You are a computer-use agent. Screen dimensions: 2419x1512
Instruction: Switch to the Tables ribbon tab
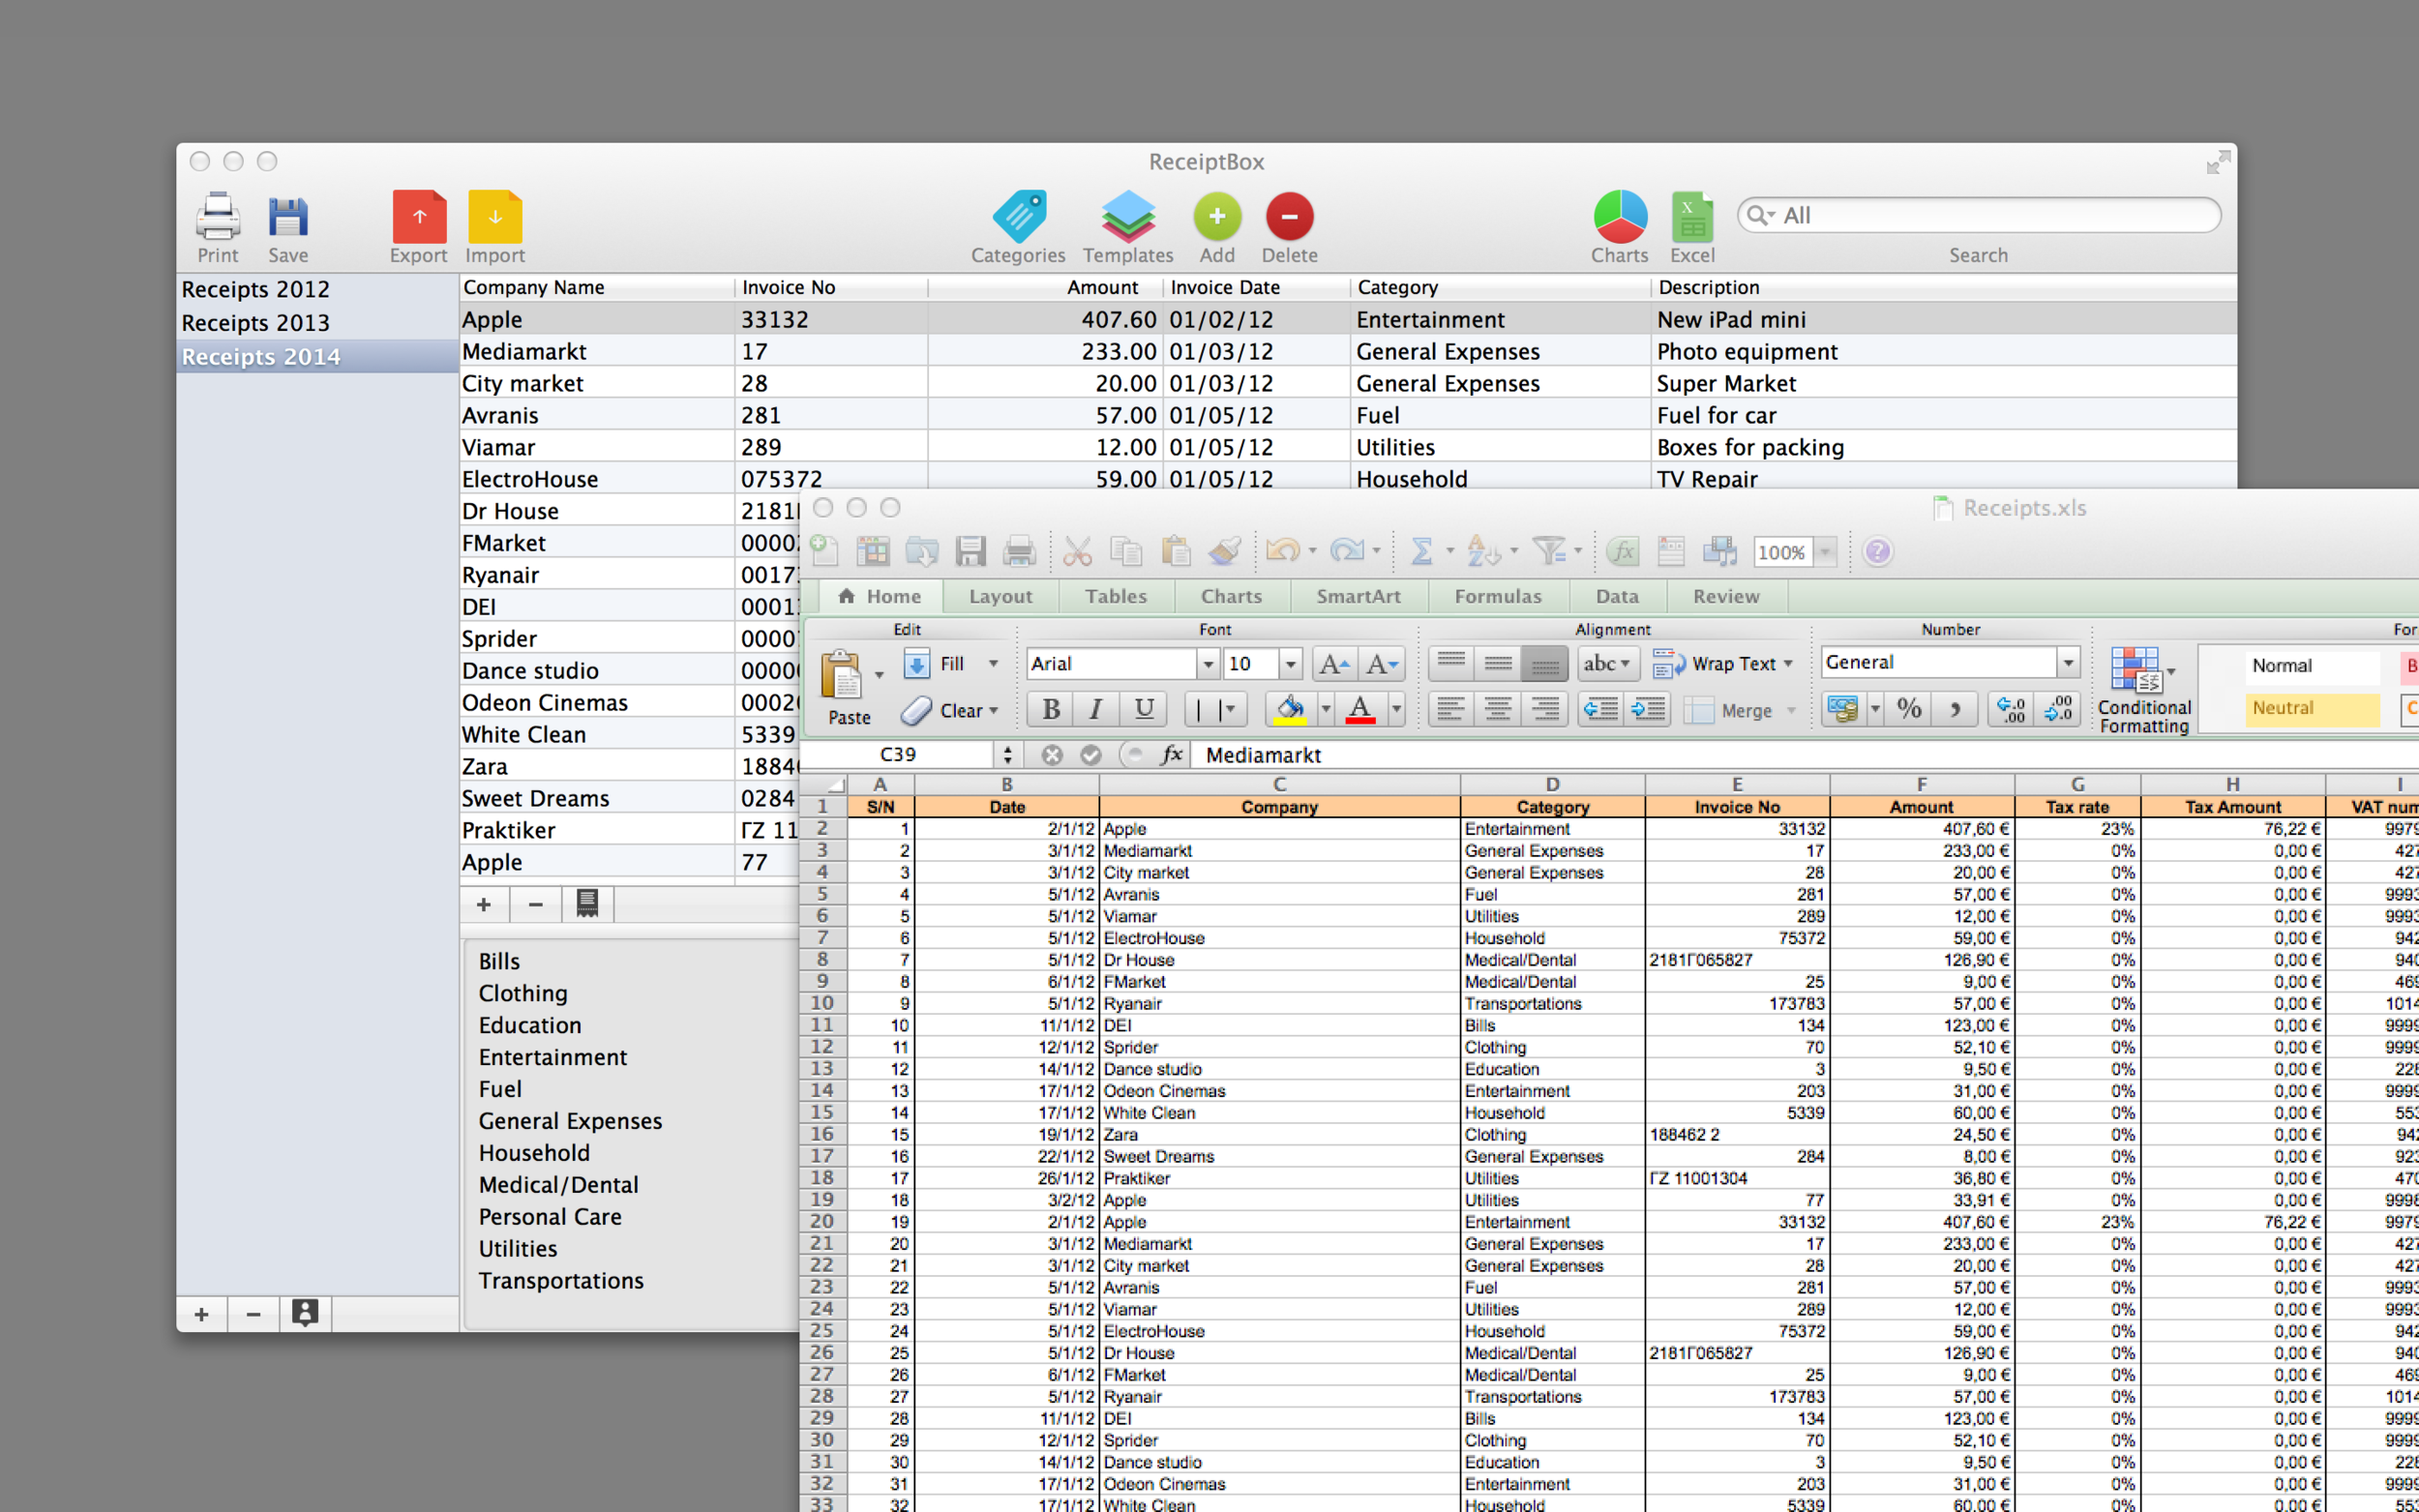click(1116, 597)
